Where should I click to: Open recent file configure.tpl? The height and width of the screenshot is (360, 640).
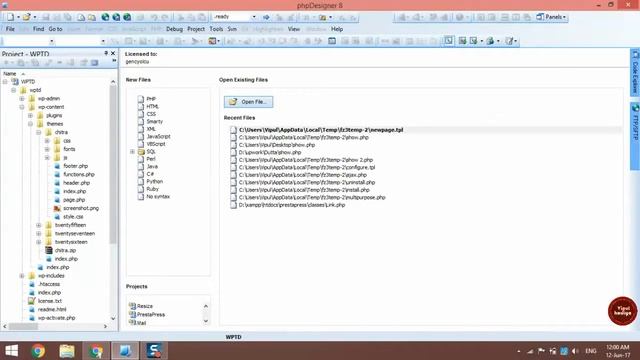click(307, 167)
